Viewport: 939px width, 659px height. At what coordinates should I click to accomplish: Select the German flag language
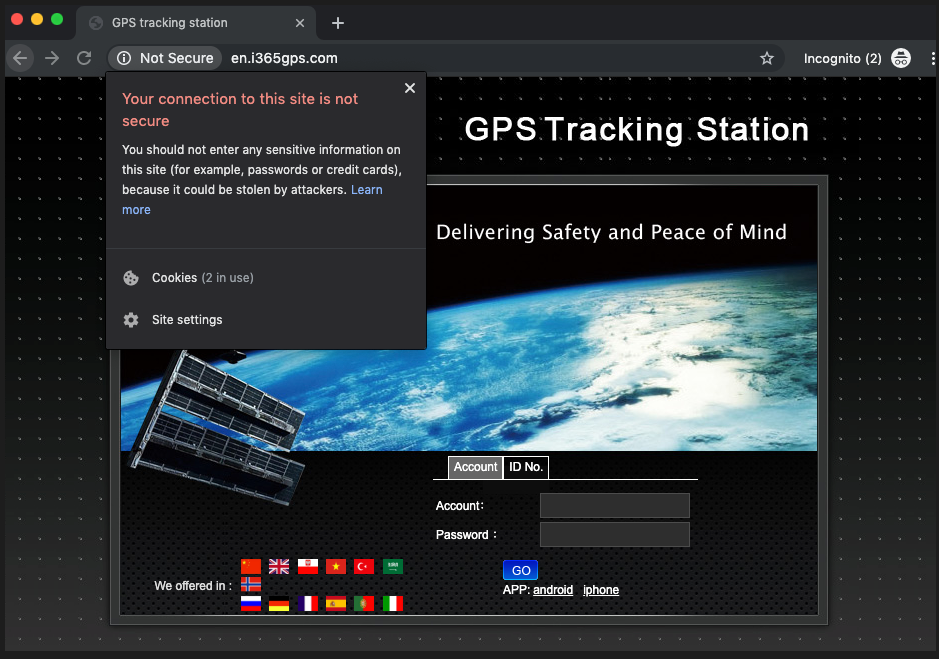pyautogui.click(x=278, y=603)
